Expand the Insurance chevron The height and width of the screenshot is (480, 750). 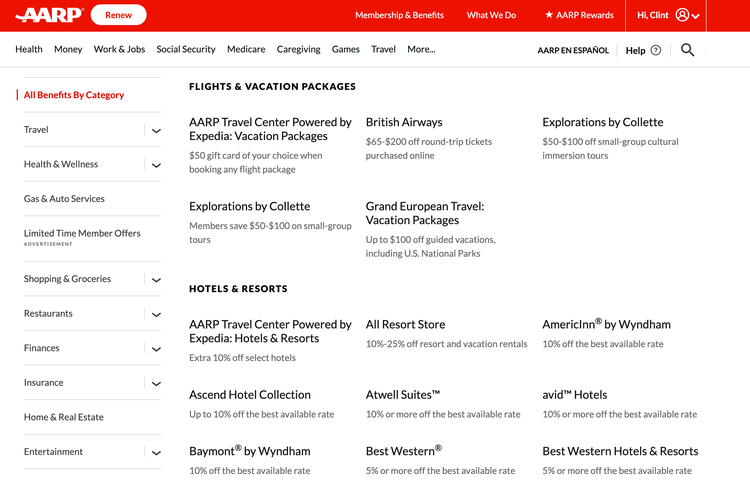[156, 383]
